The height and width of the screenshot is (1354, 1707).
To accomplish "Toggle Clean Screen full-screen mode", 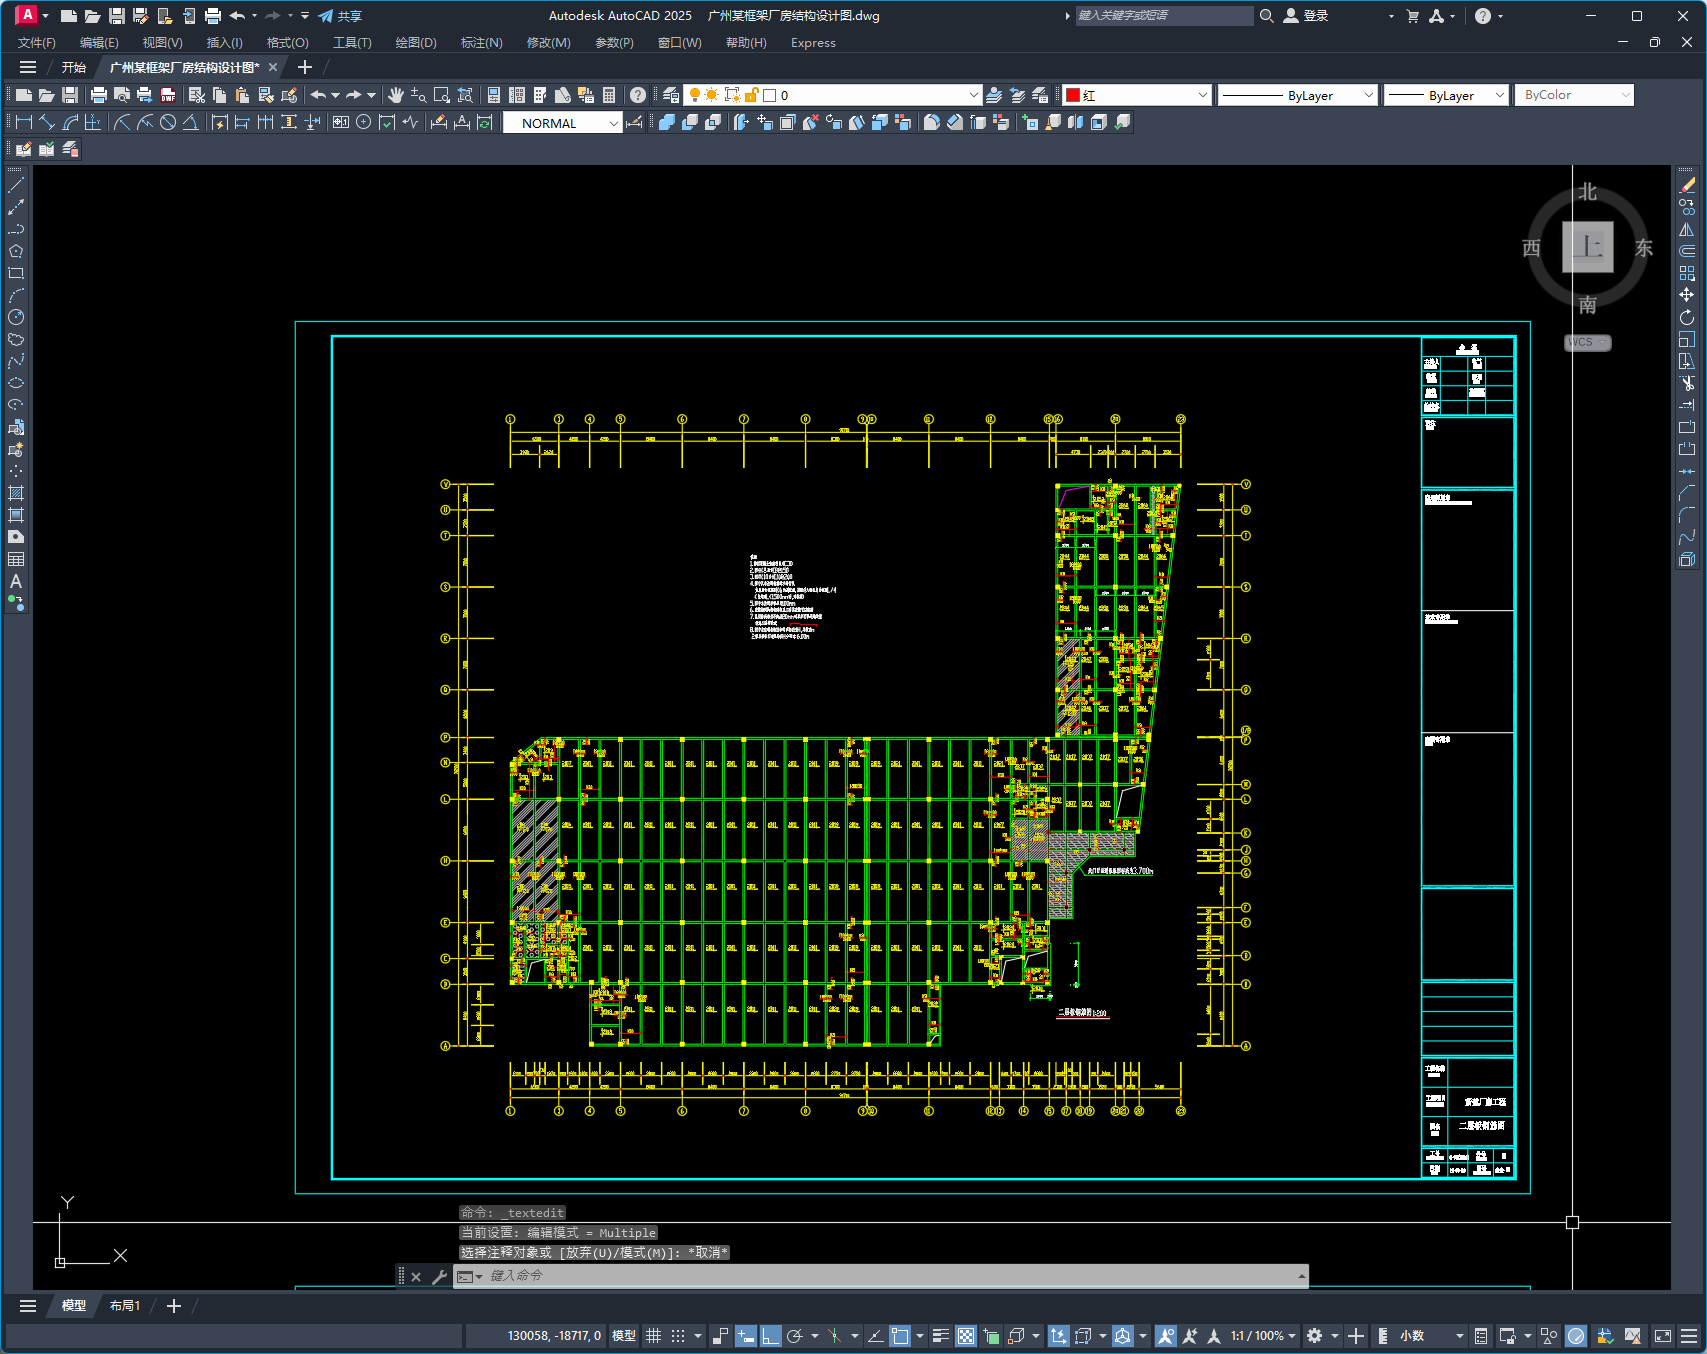I will 1663,1336.
